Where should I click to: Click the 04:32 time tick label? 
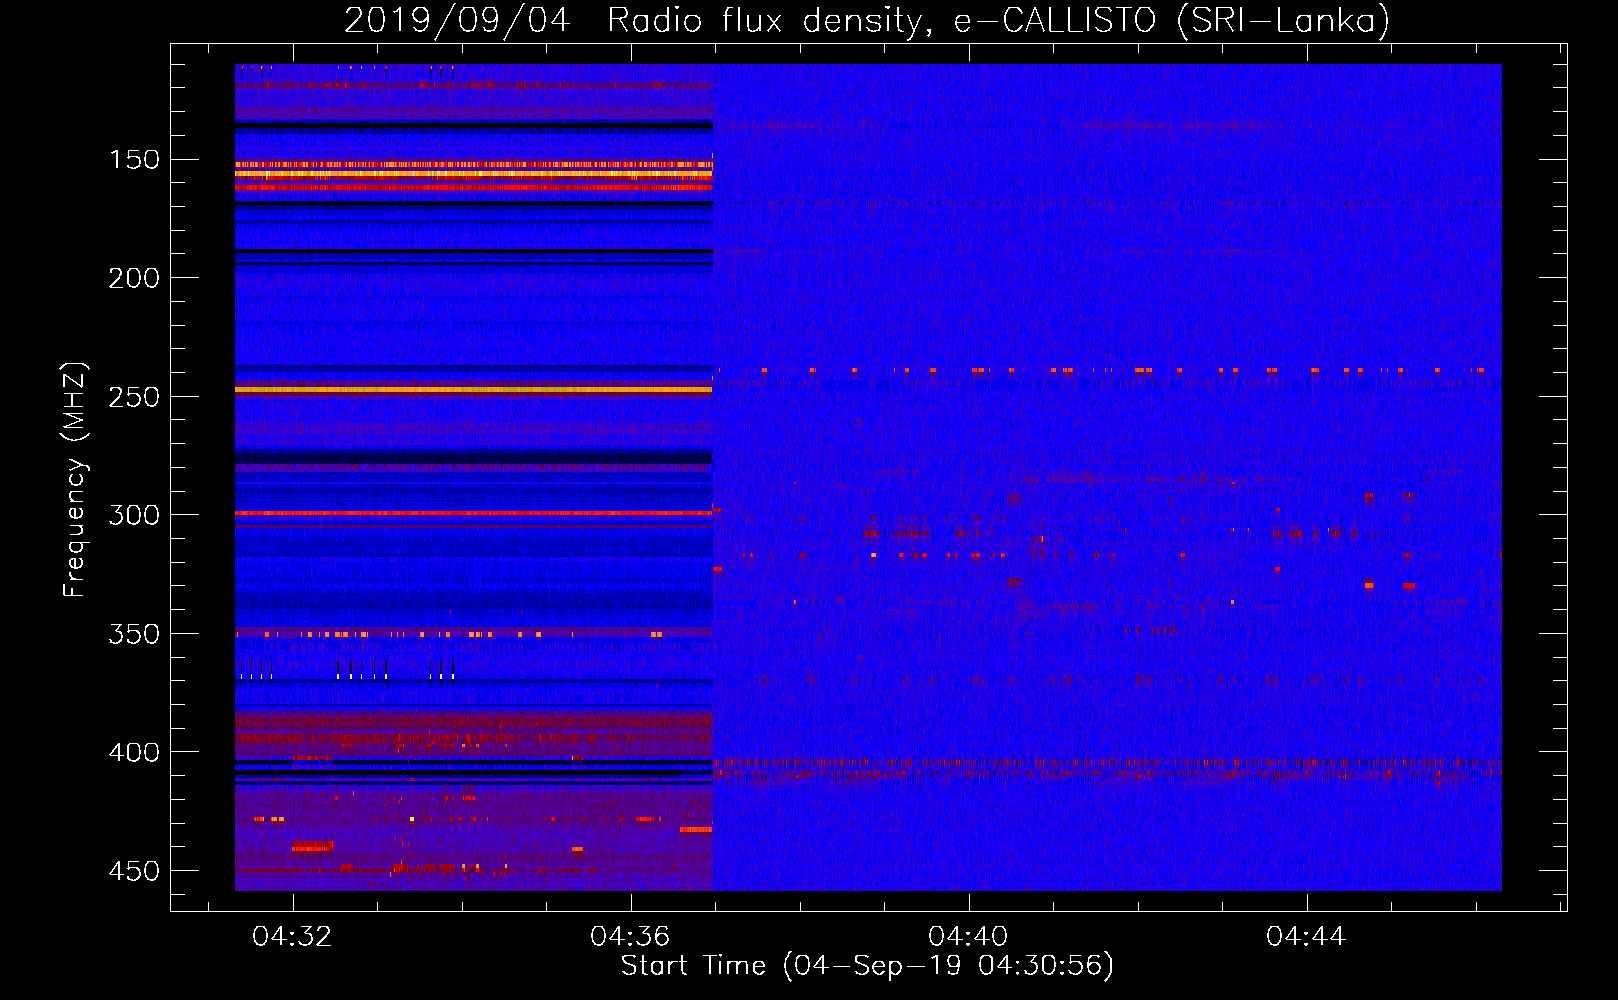coord(292,937)
